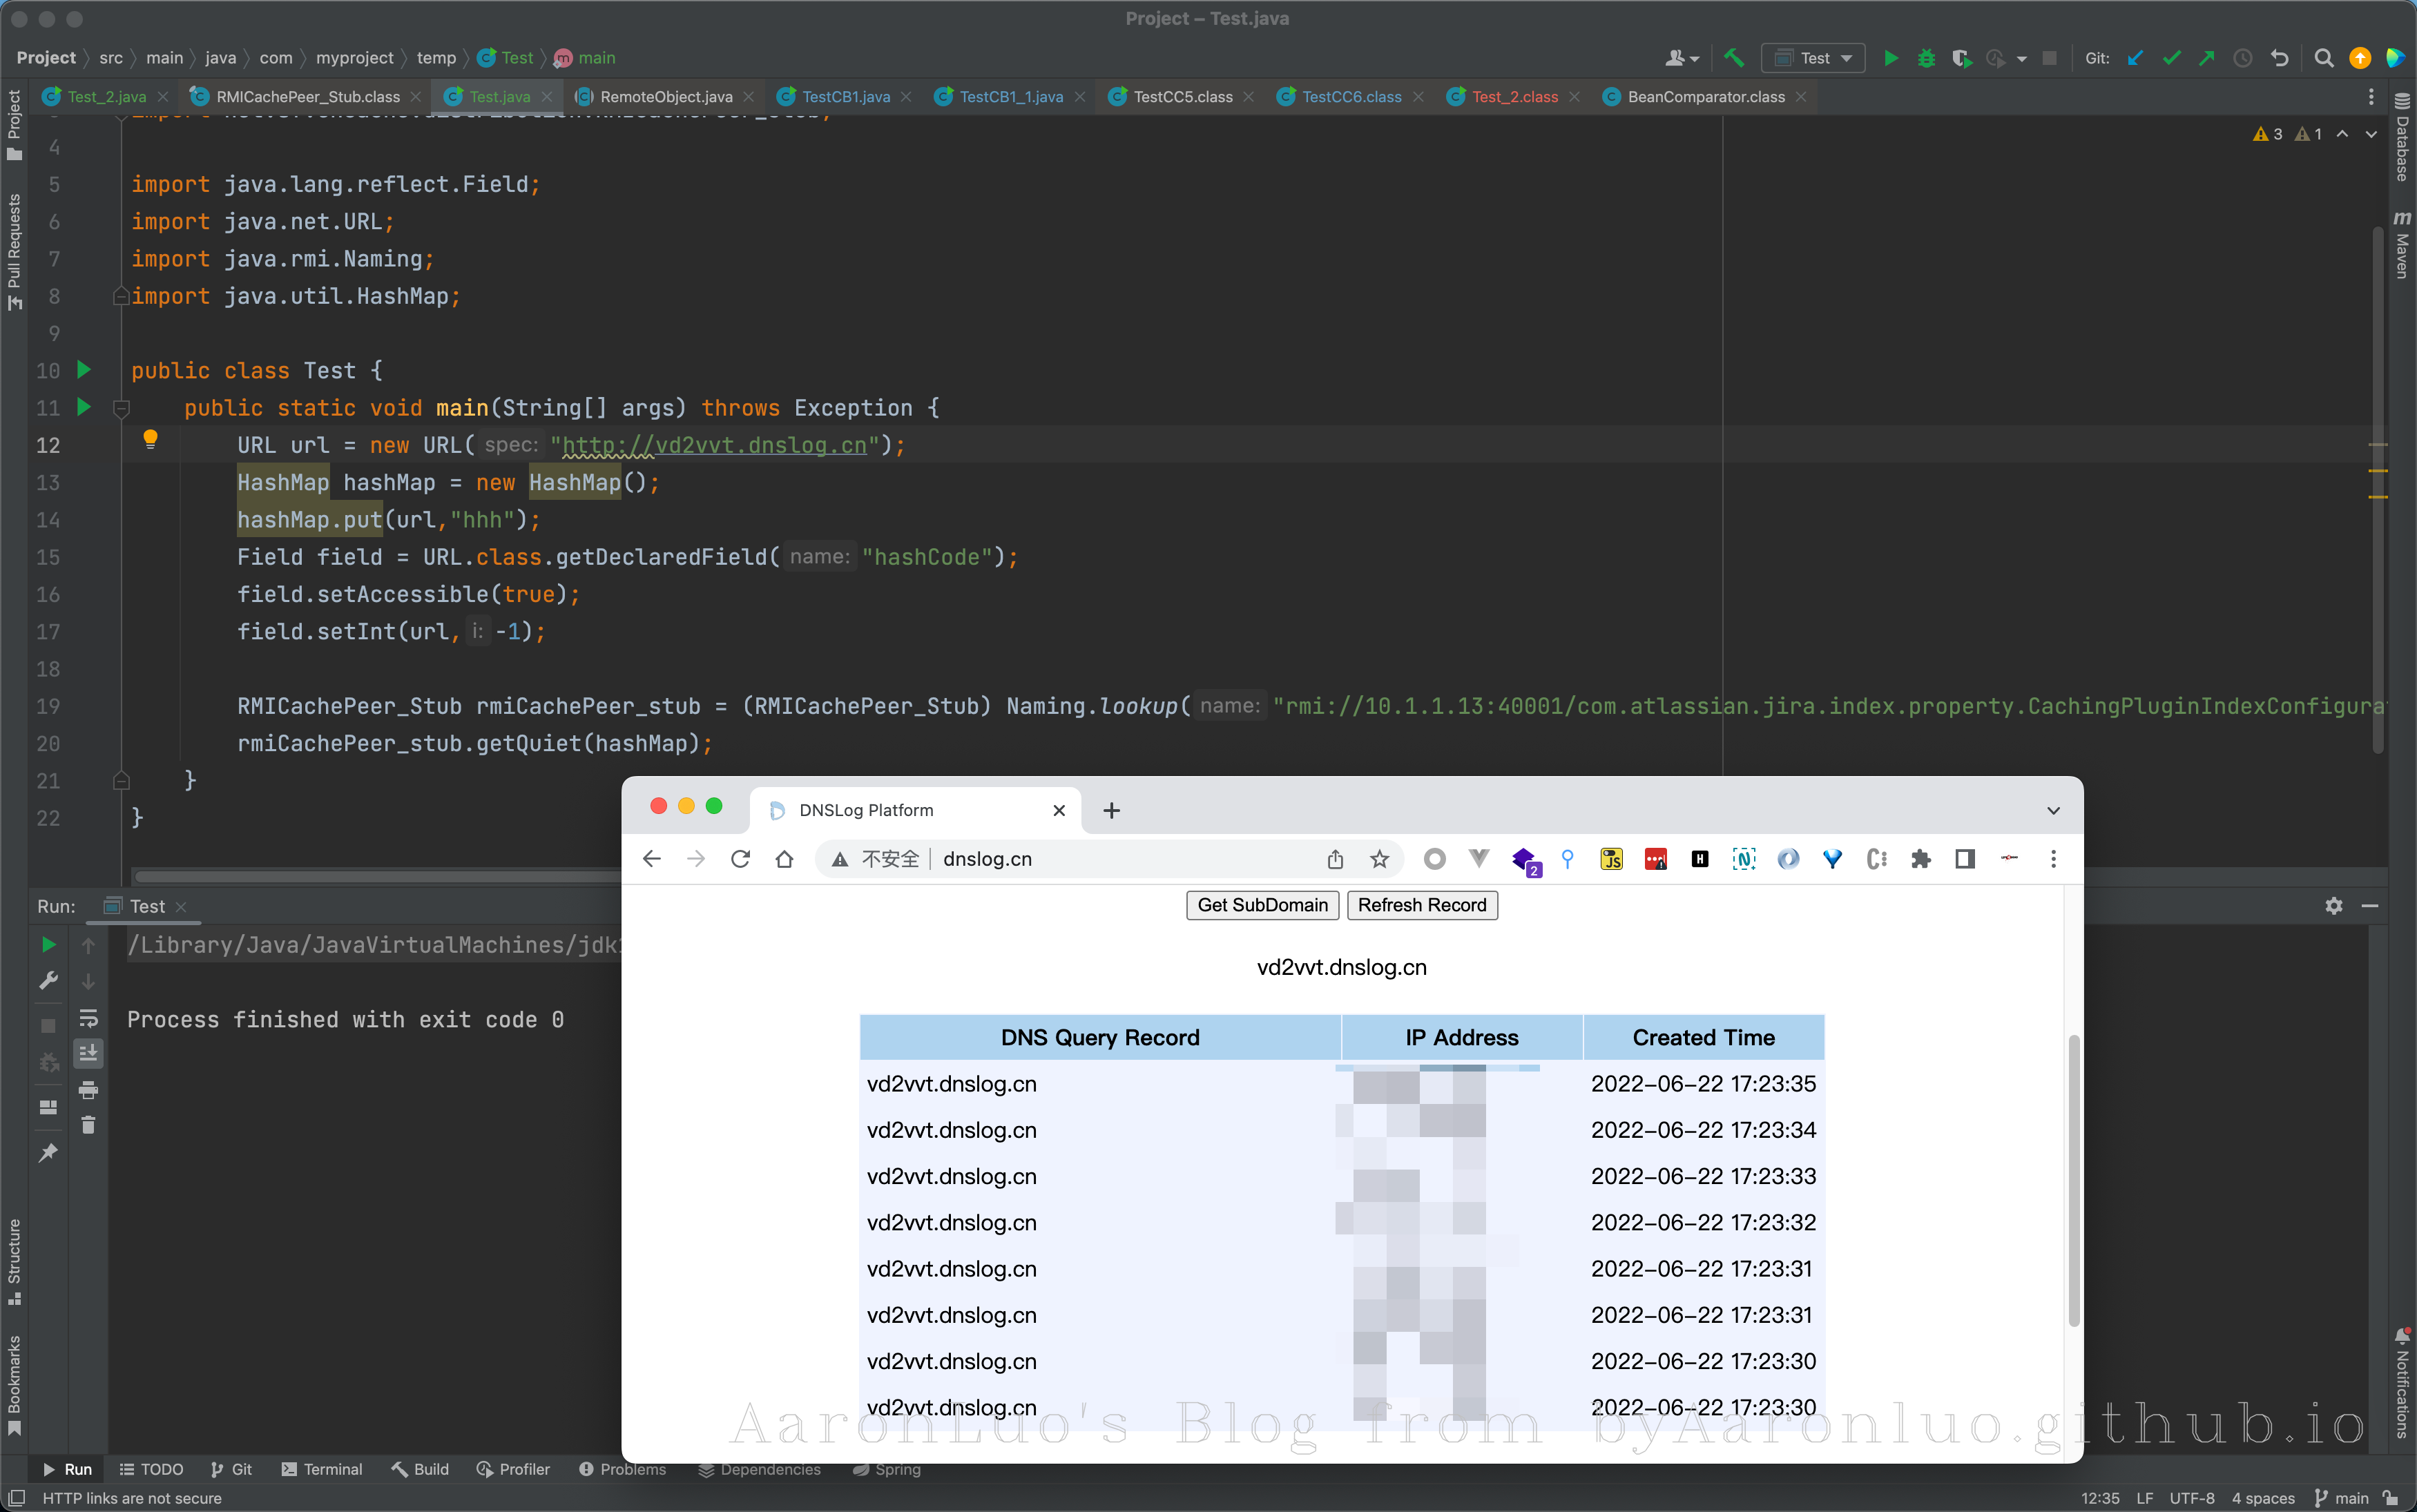The image size is (2417, 1512).
Task: Click the Debug bug icon
Action: [x=1926, y=58]
